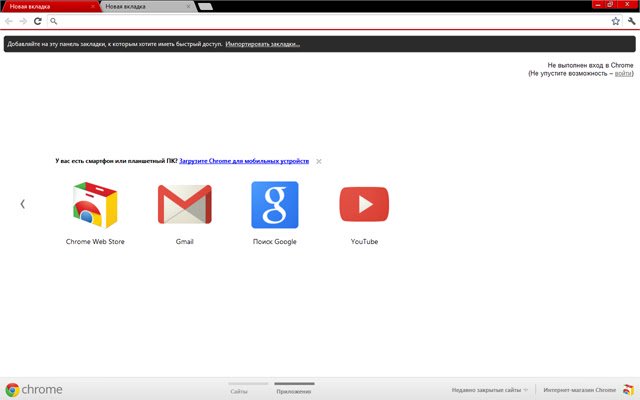The height and width of the screenshot is (400, 640).
Task: Reload the current page
Action: pyautogui.click(x=38, y=21)
